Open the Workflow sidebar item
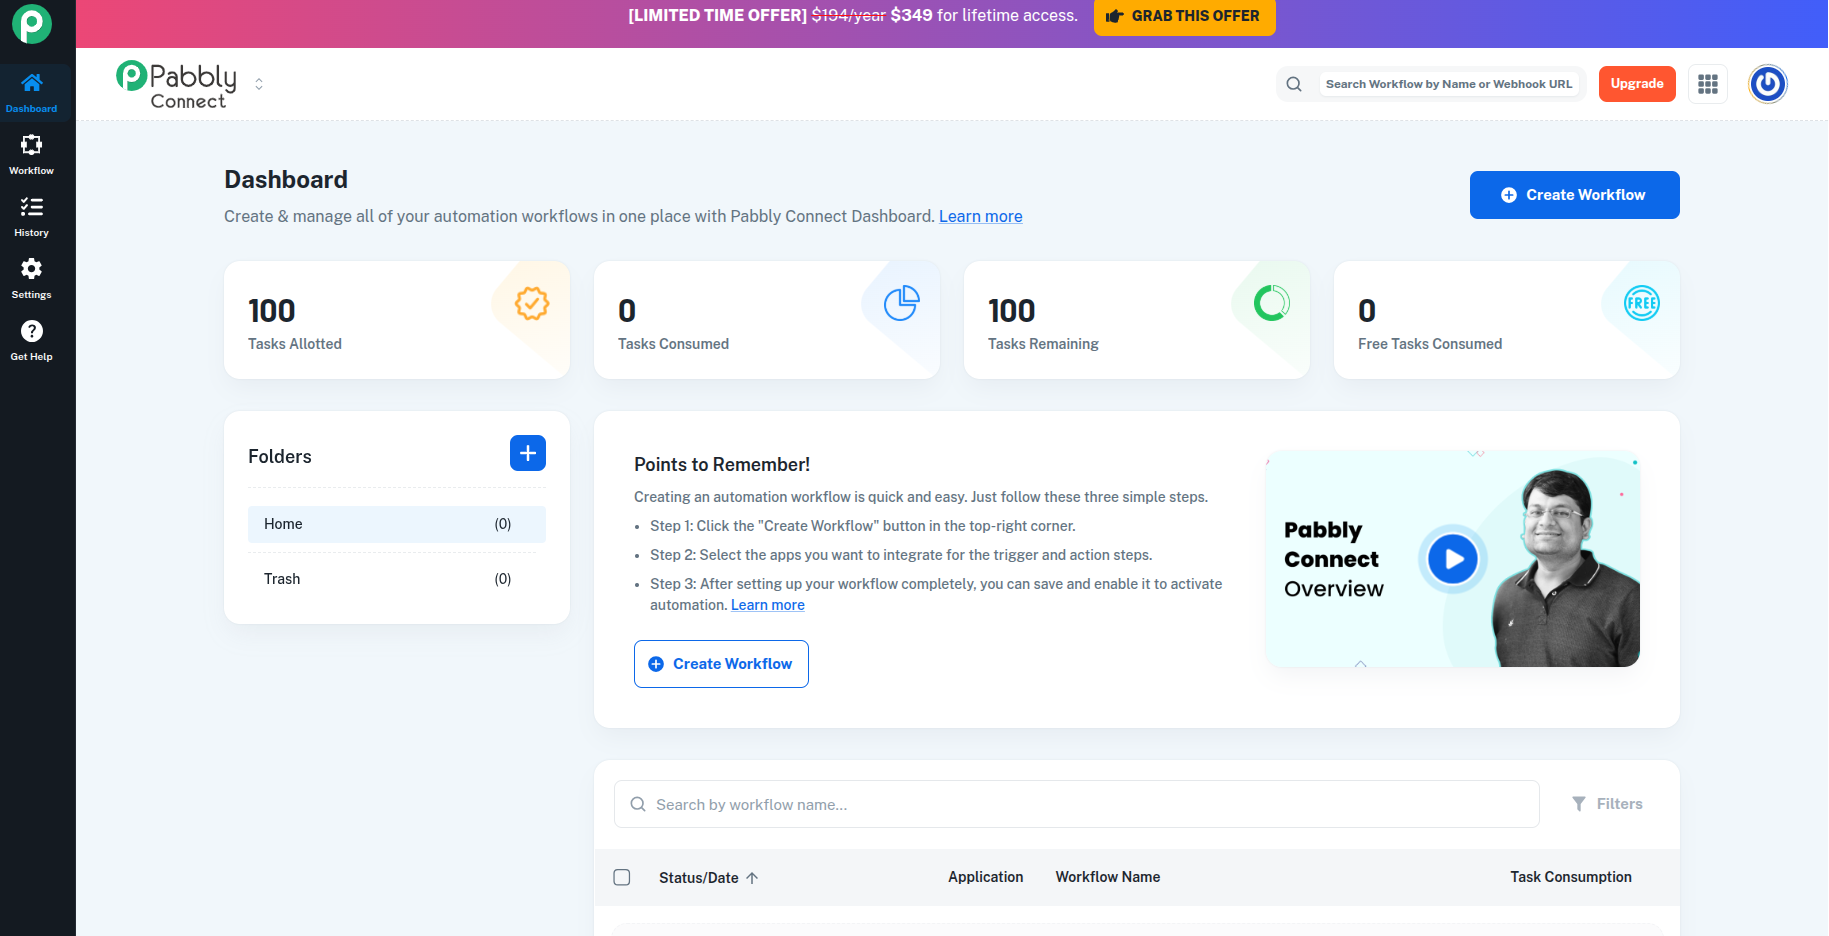1829x936 pixels. point(32,154)
